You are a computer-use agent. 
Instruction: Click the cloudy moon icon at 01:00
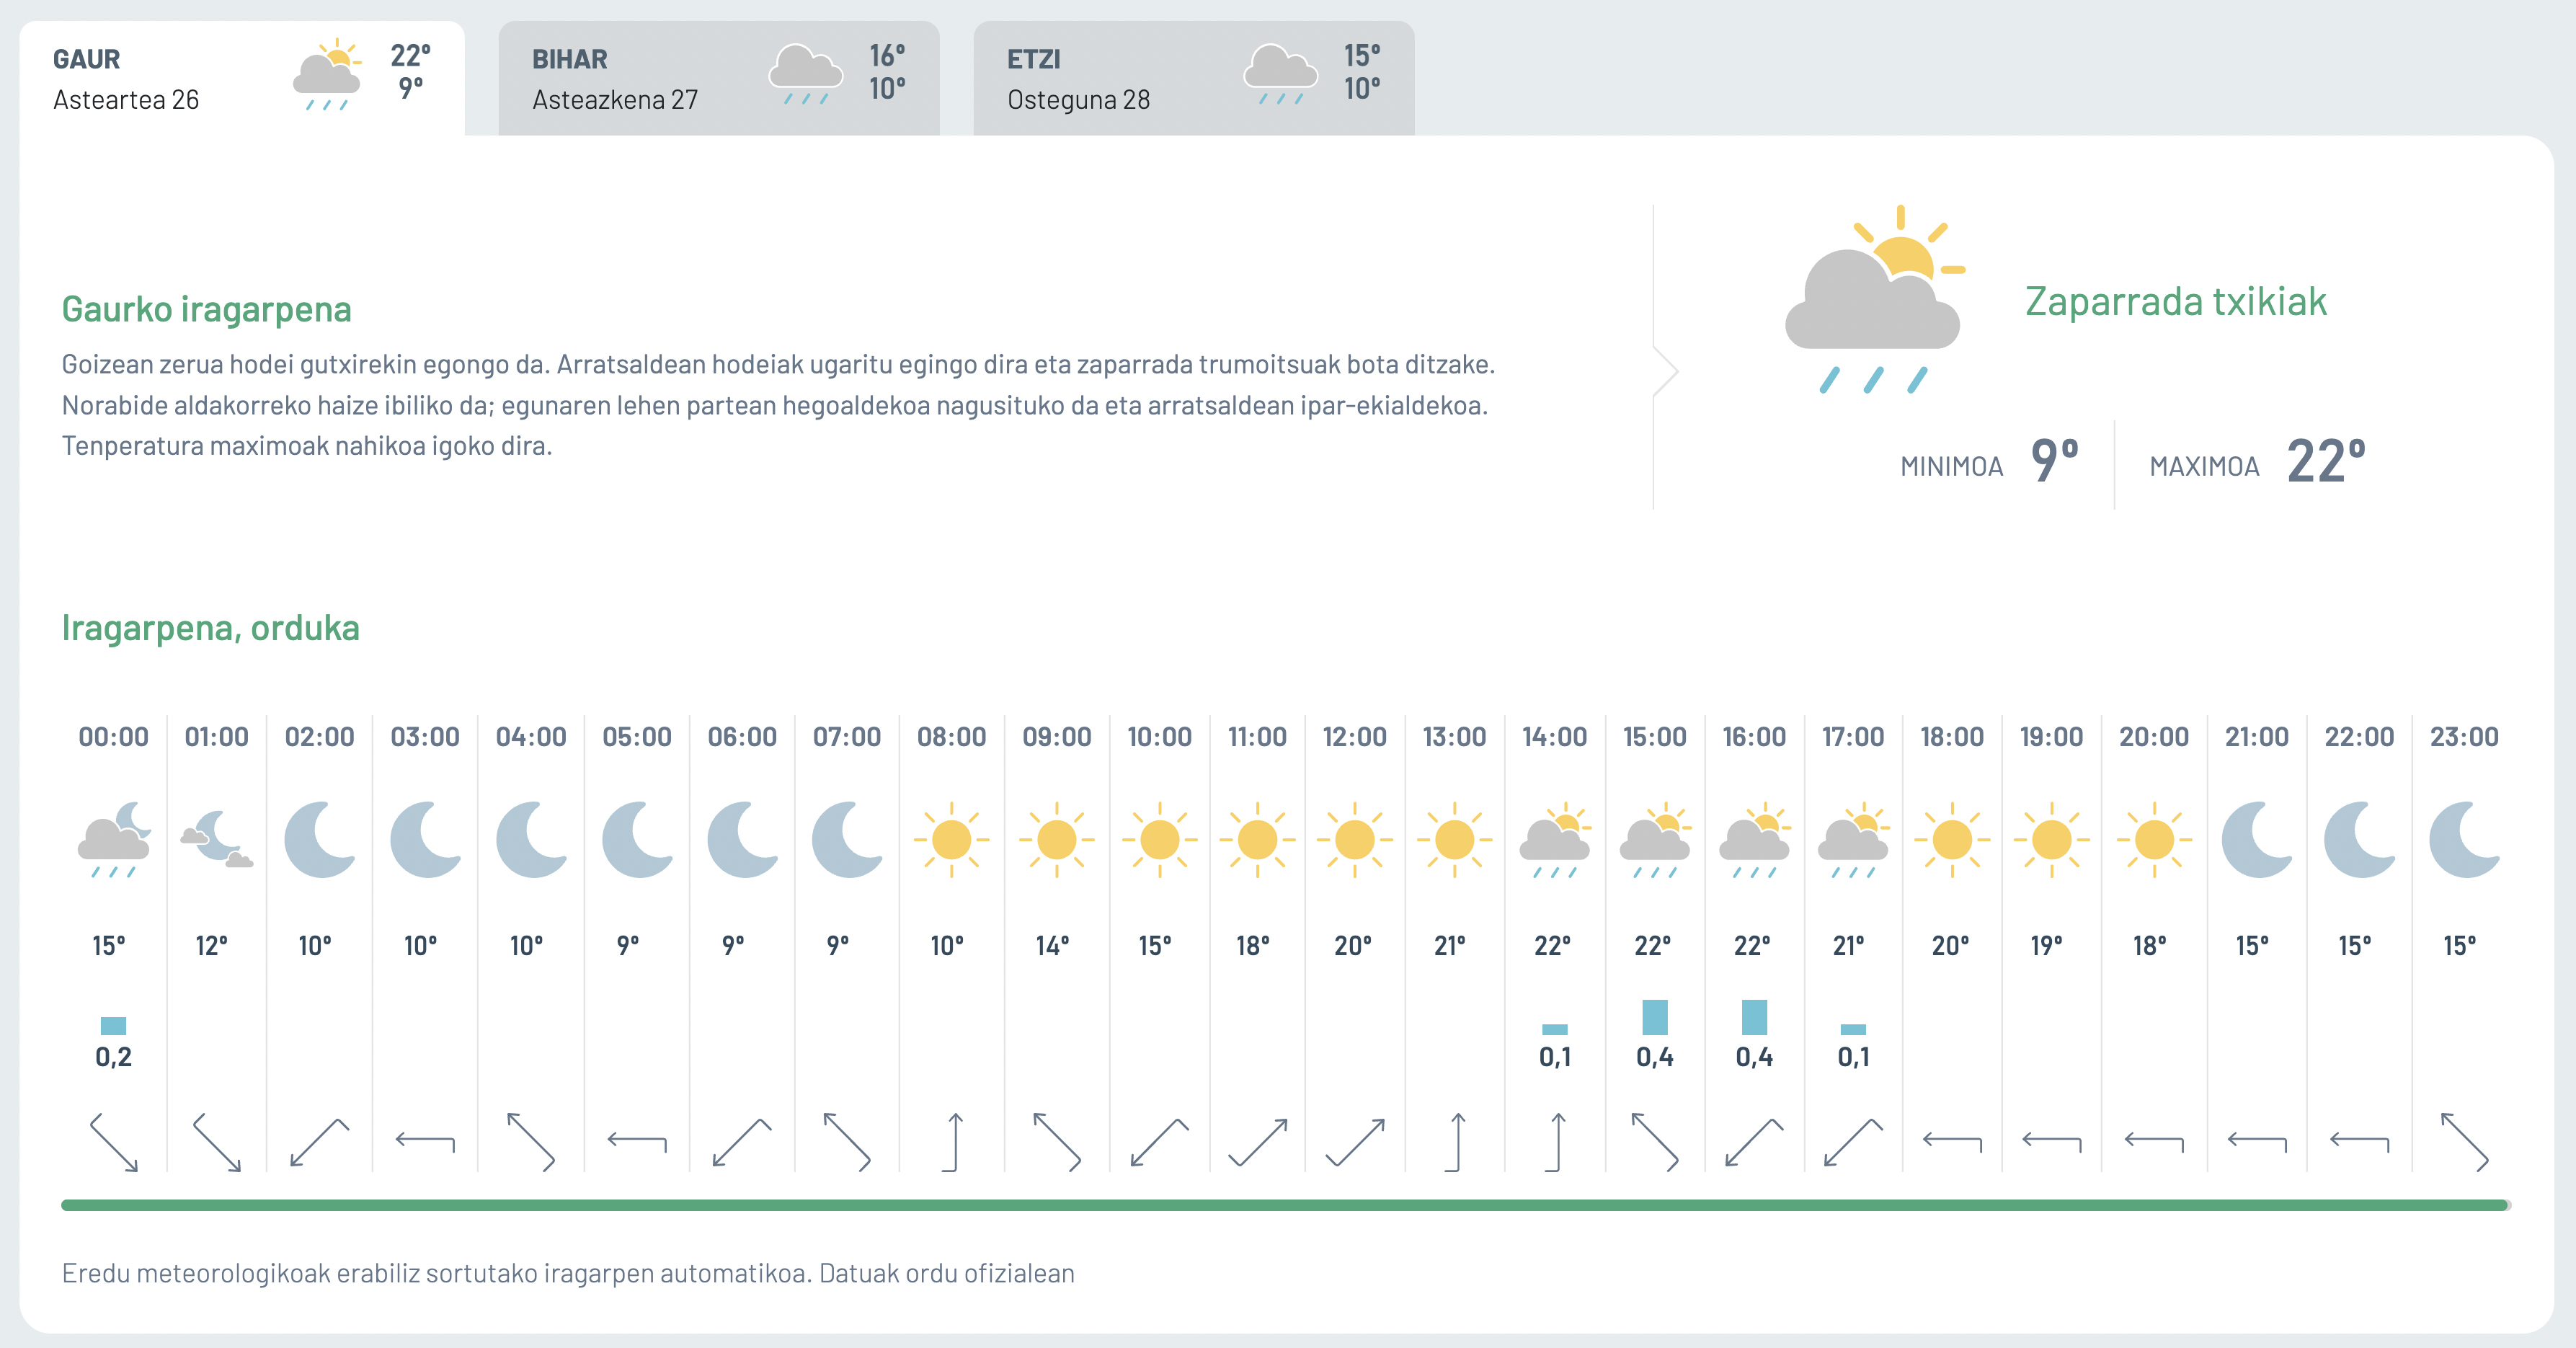[217, 839]
